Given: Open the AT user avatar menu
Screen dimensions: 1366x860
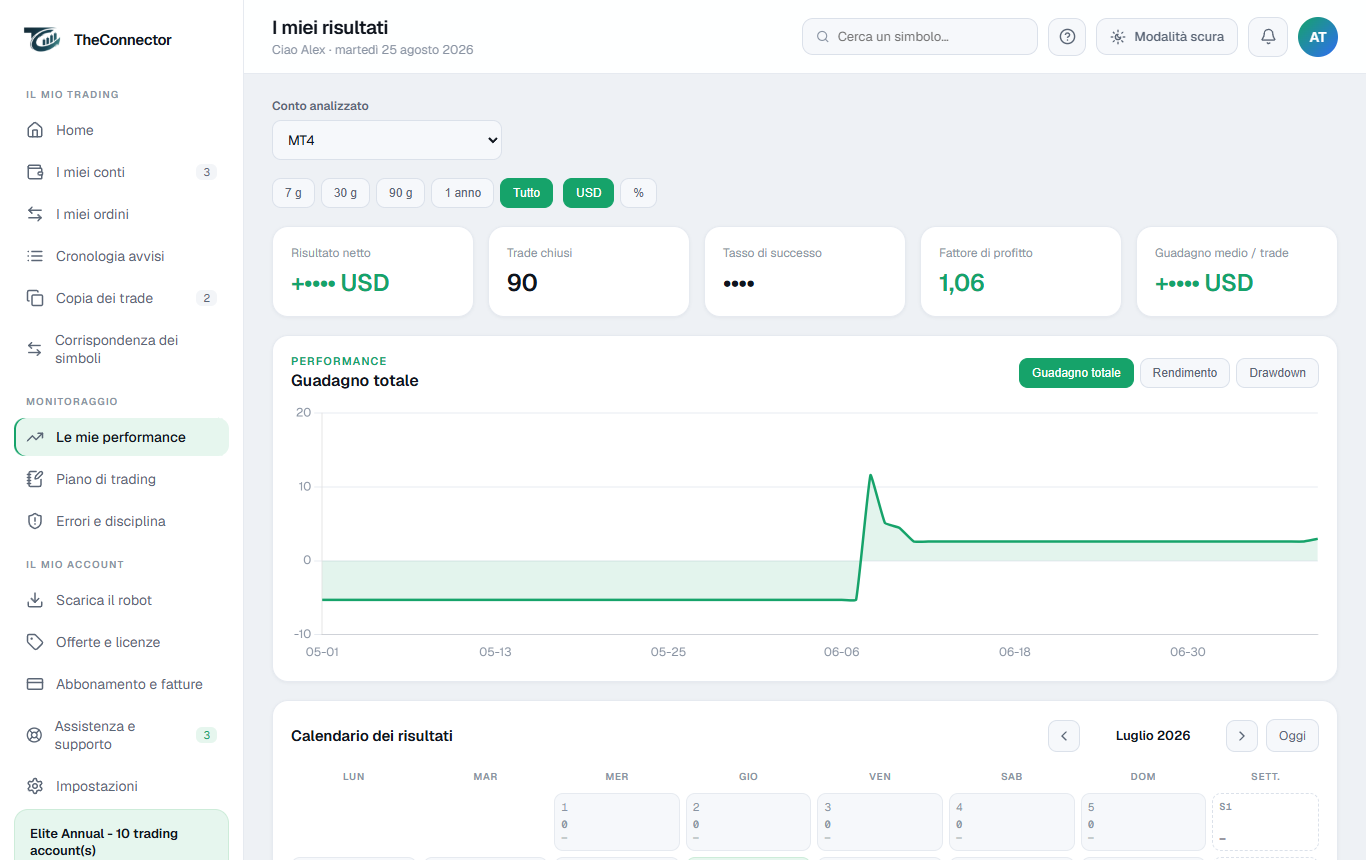Looking at the screenshot, I should [x=1318, y=37].
